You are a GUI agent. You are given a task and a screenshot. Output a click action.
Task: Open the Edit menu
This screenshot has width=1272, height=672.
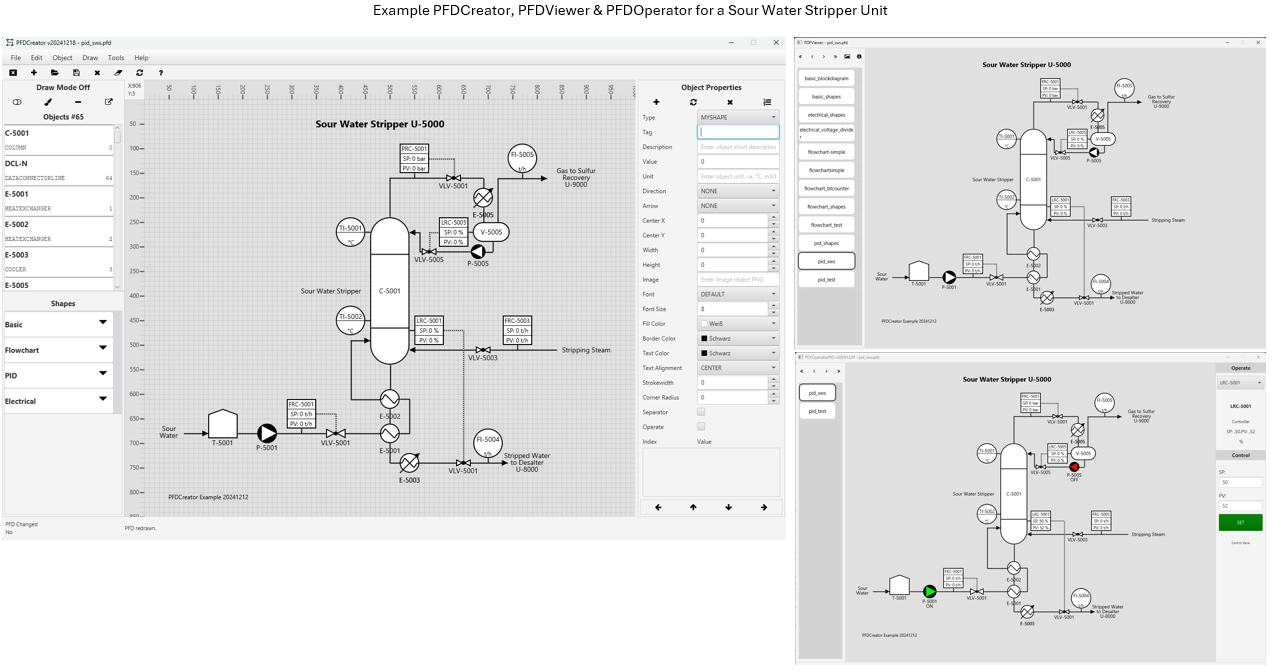[x=36, y=58]
